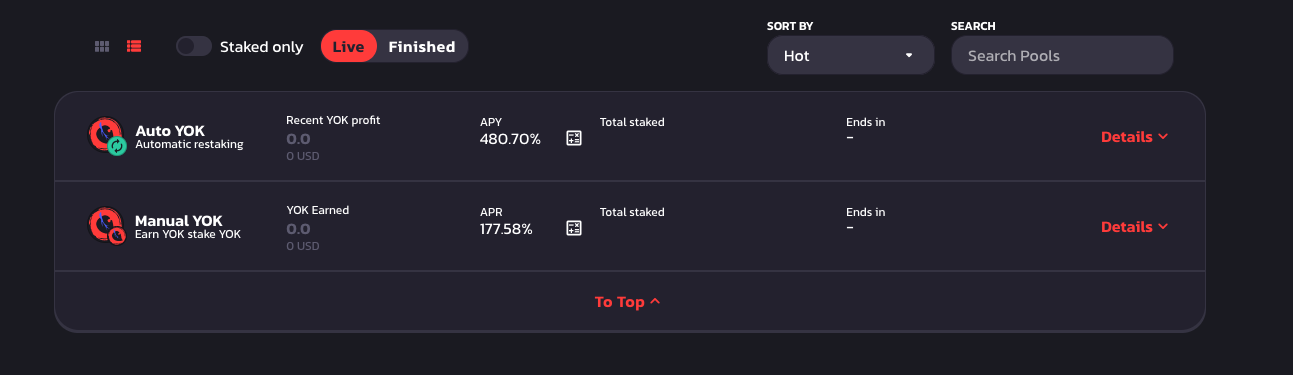The image size is (1293, 375).
Task: Click the dropdown arrow next to Hot
Action: (x=909, y=55)
